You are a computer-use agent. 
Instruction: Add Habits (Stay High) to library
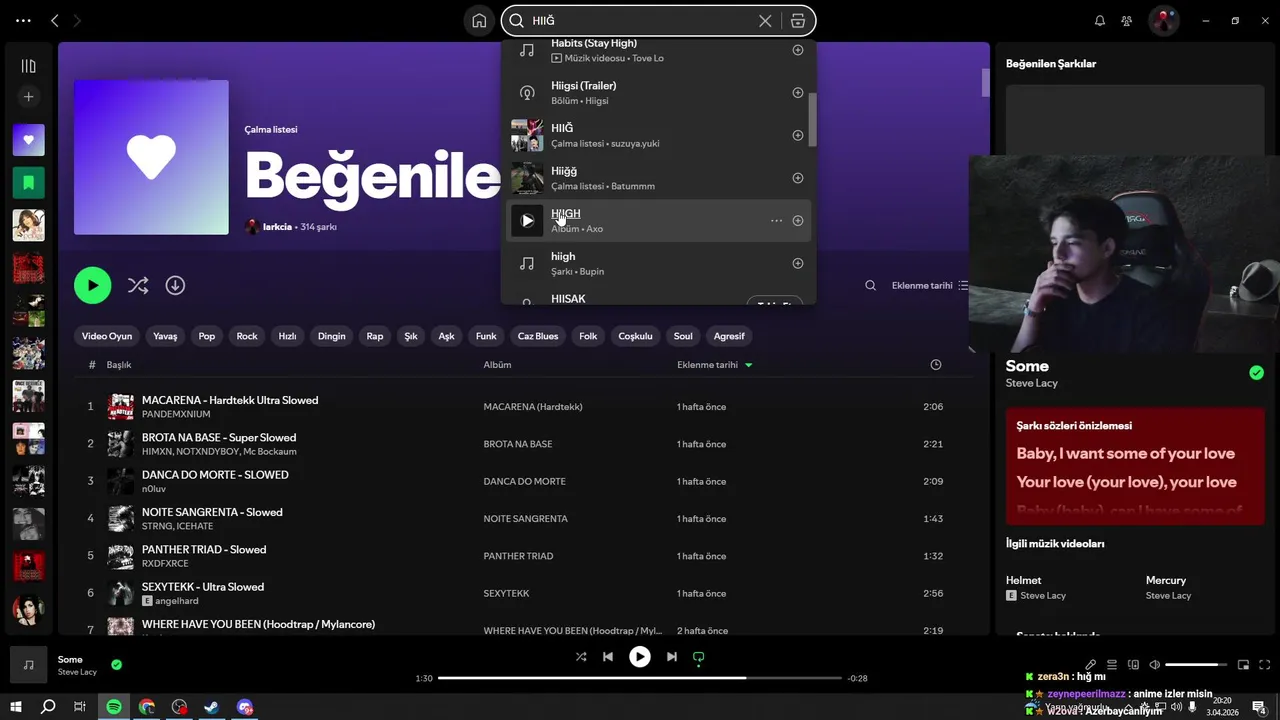[797, 50]
